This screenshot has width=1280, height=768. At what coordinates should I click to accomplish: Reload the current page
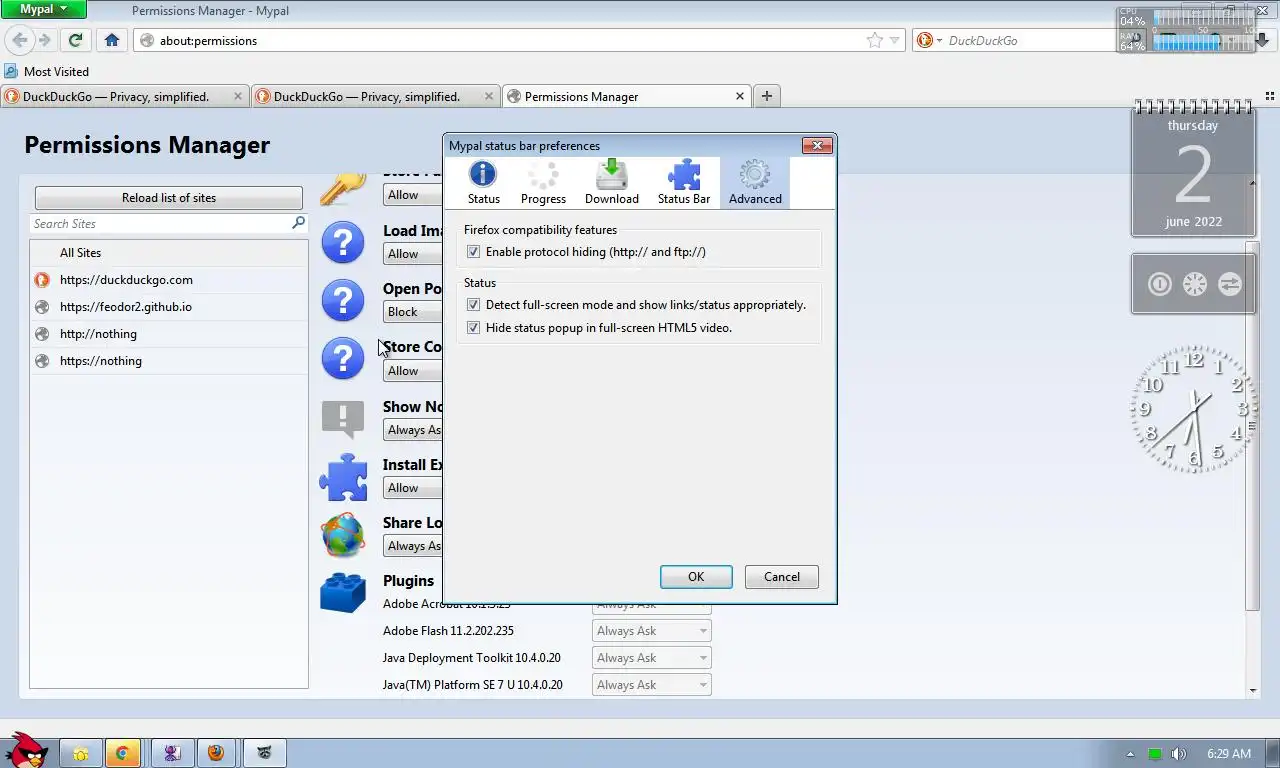[75, 40]
